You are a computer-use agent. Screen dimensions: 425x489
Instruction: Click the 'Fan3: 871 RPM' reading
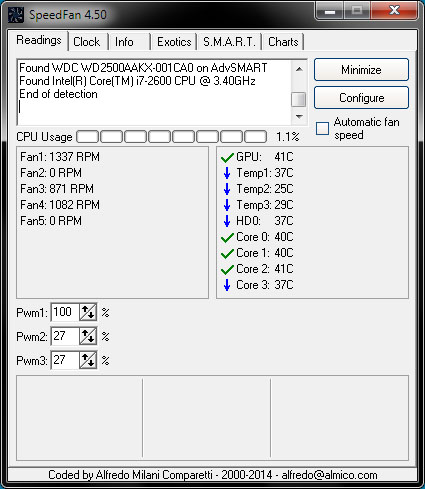[x=57, y=189]
